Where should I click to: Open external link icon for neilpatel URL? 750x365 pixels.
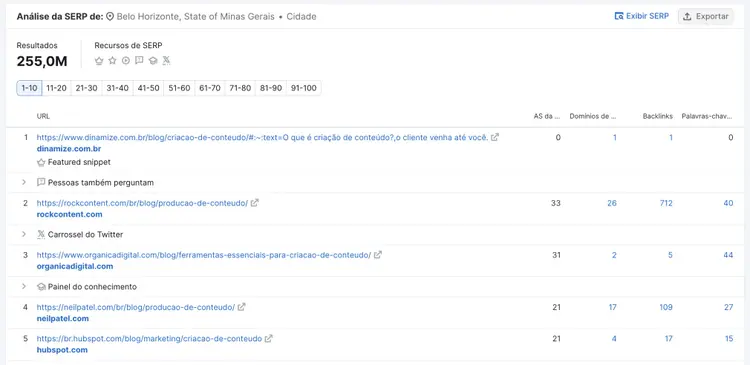pyautogui.click(x=242, y=307)
